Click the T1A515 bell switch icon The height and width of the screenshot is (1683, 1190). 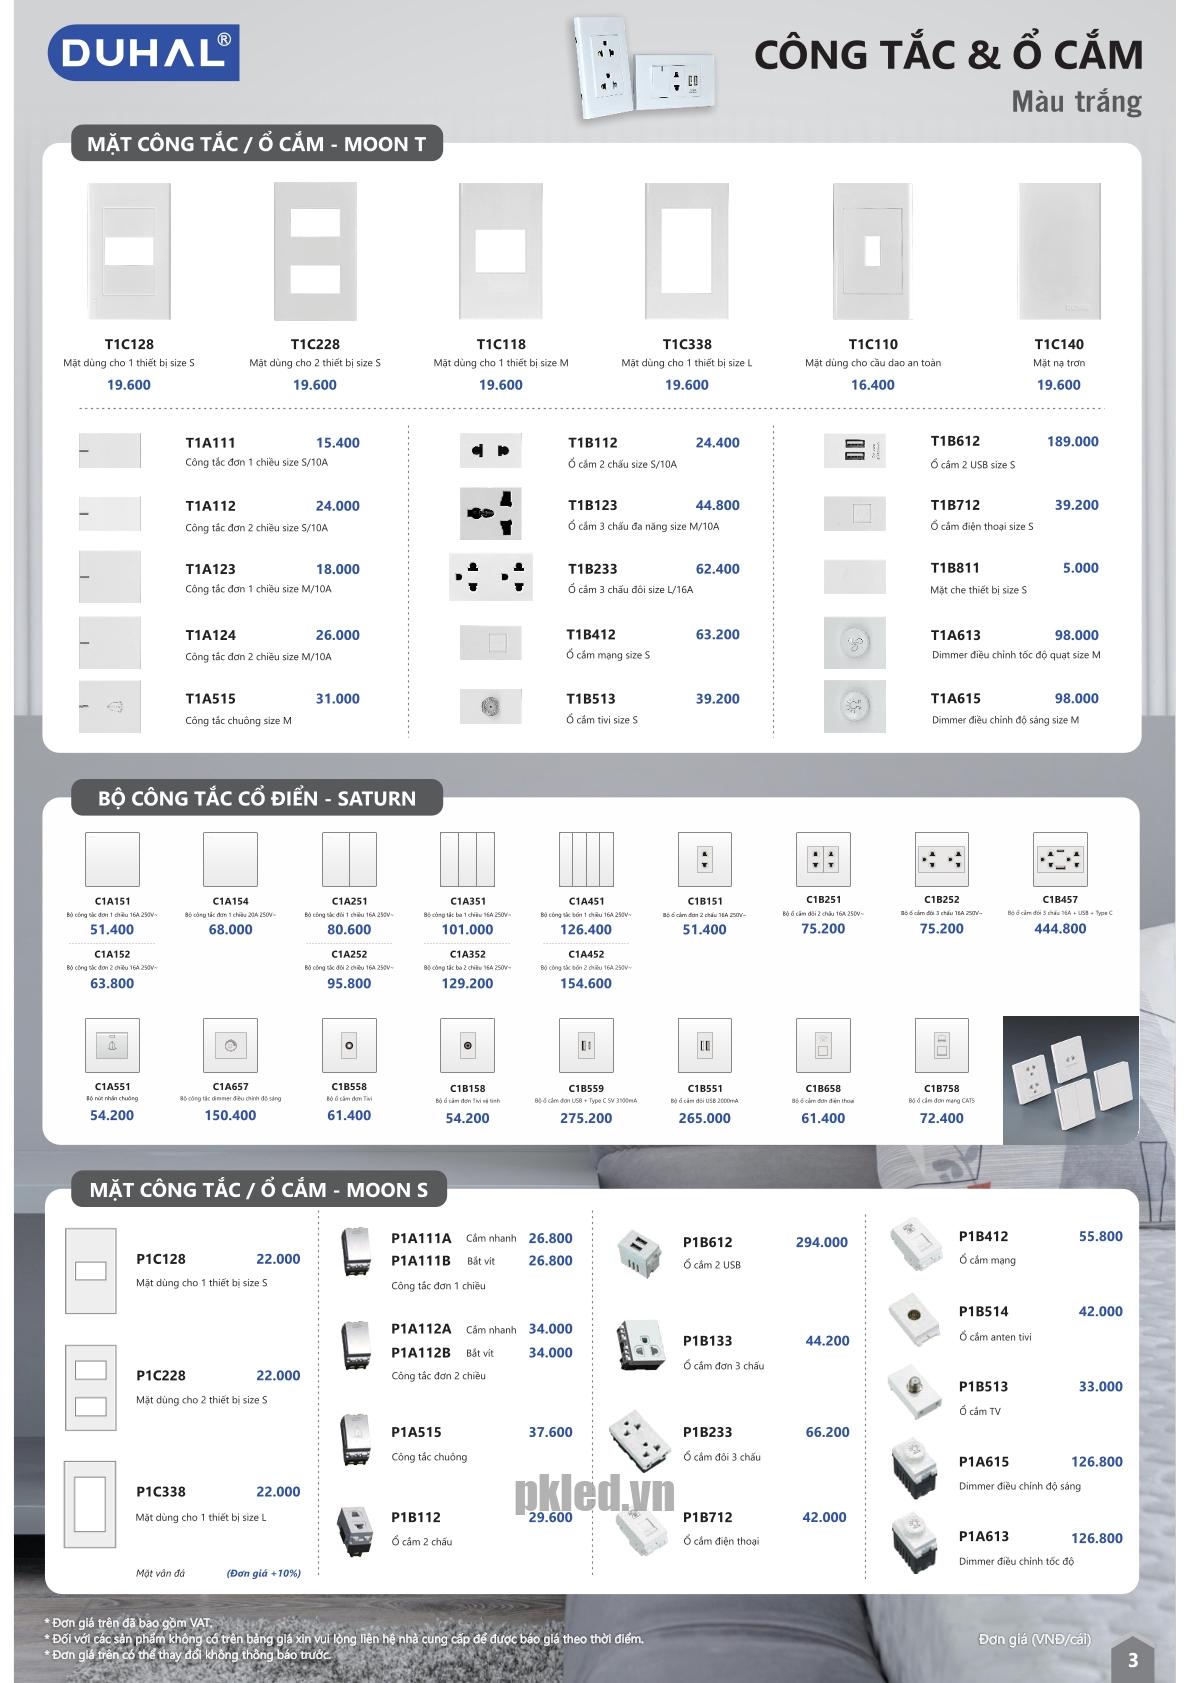110,707
